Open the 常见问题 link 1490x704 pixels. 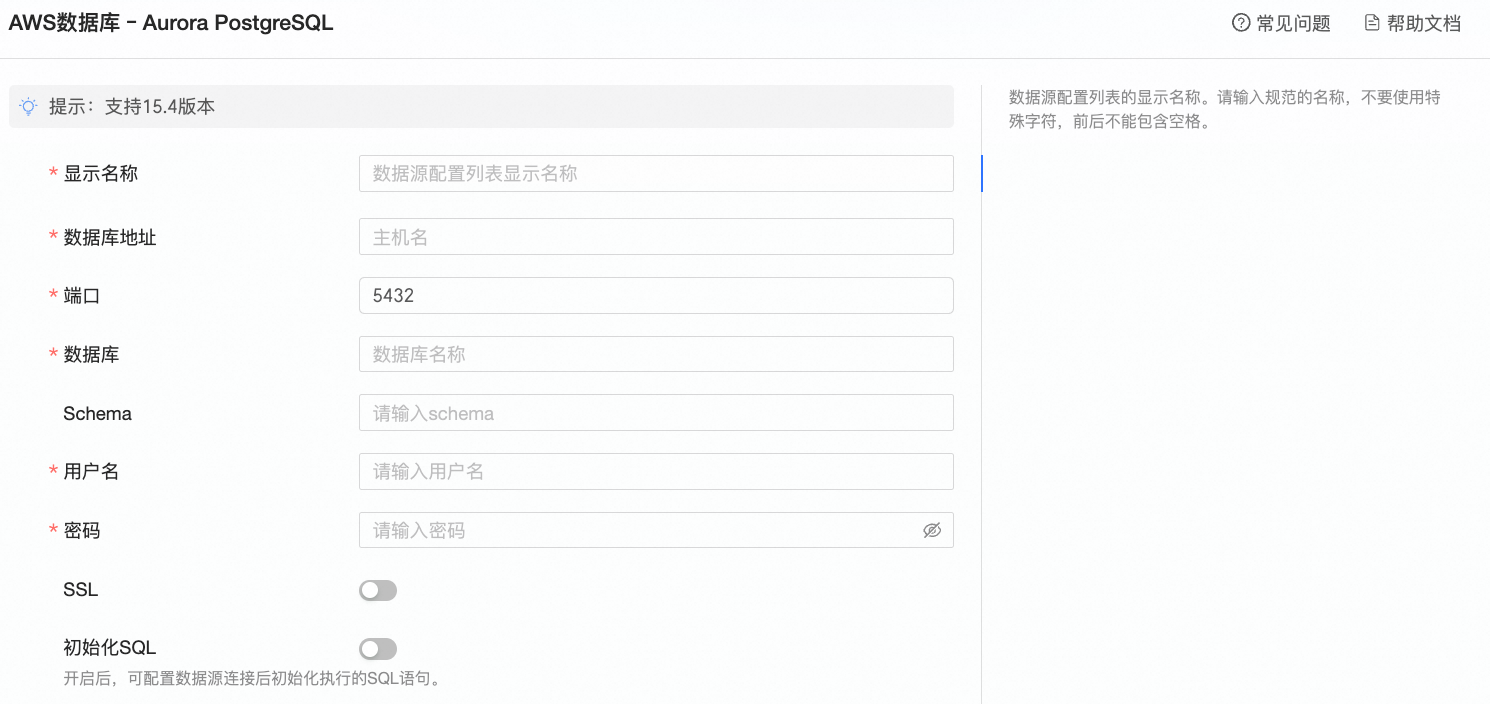(x=1293, y=24)
